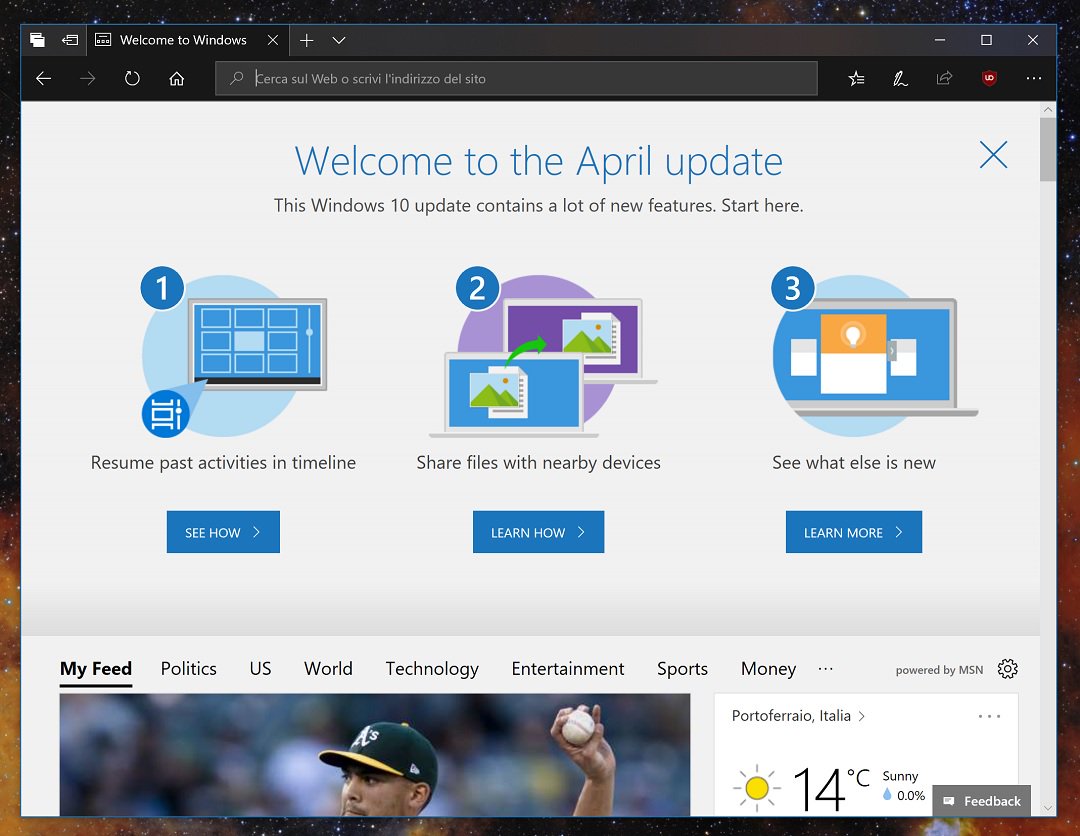The width and height of the screenshot is (1080, 836).
Task: Open the red extension icon menu
Action: [x=989, y=78]
